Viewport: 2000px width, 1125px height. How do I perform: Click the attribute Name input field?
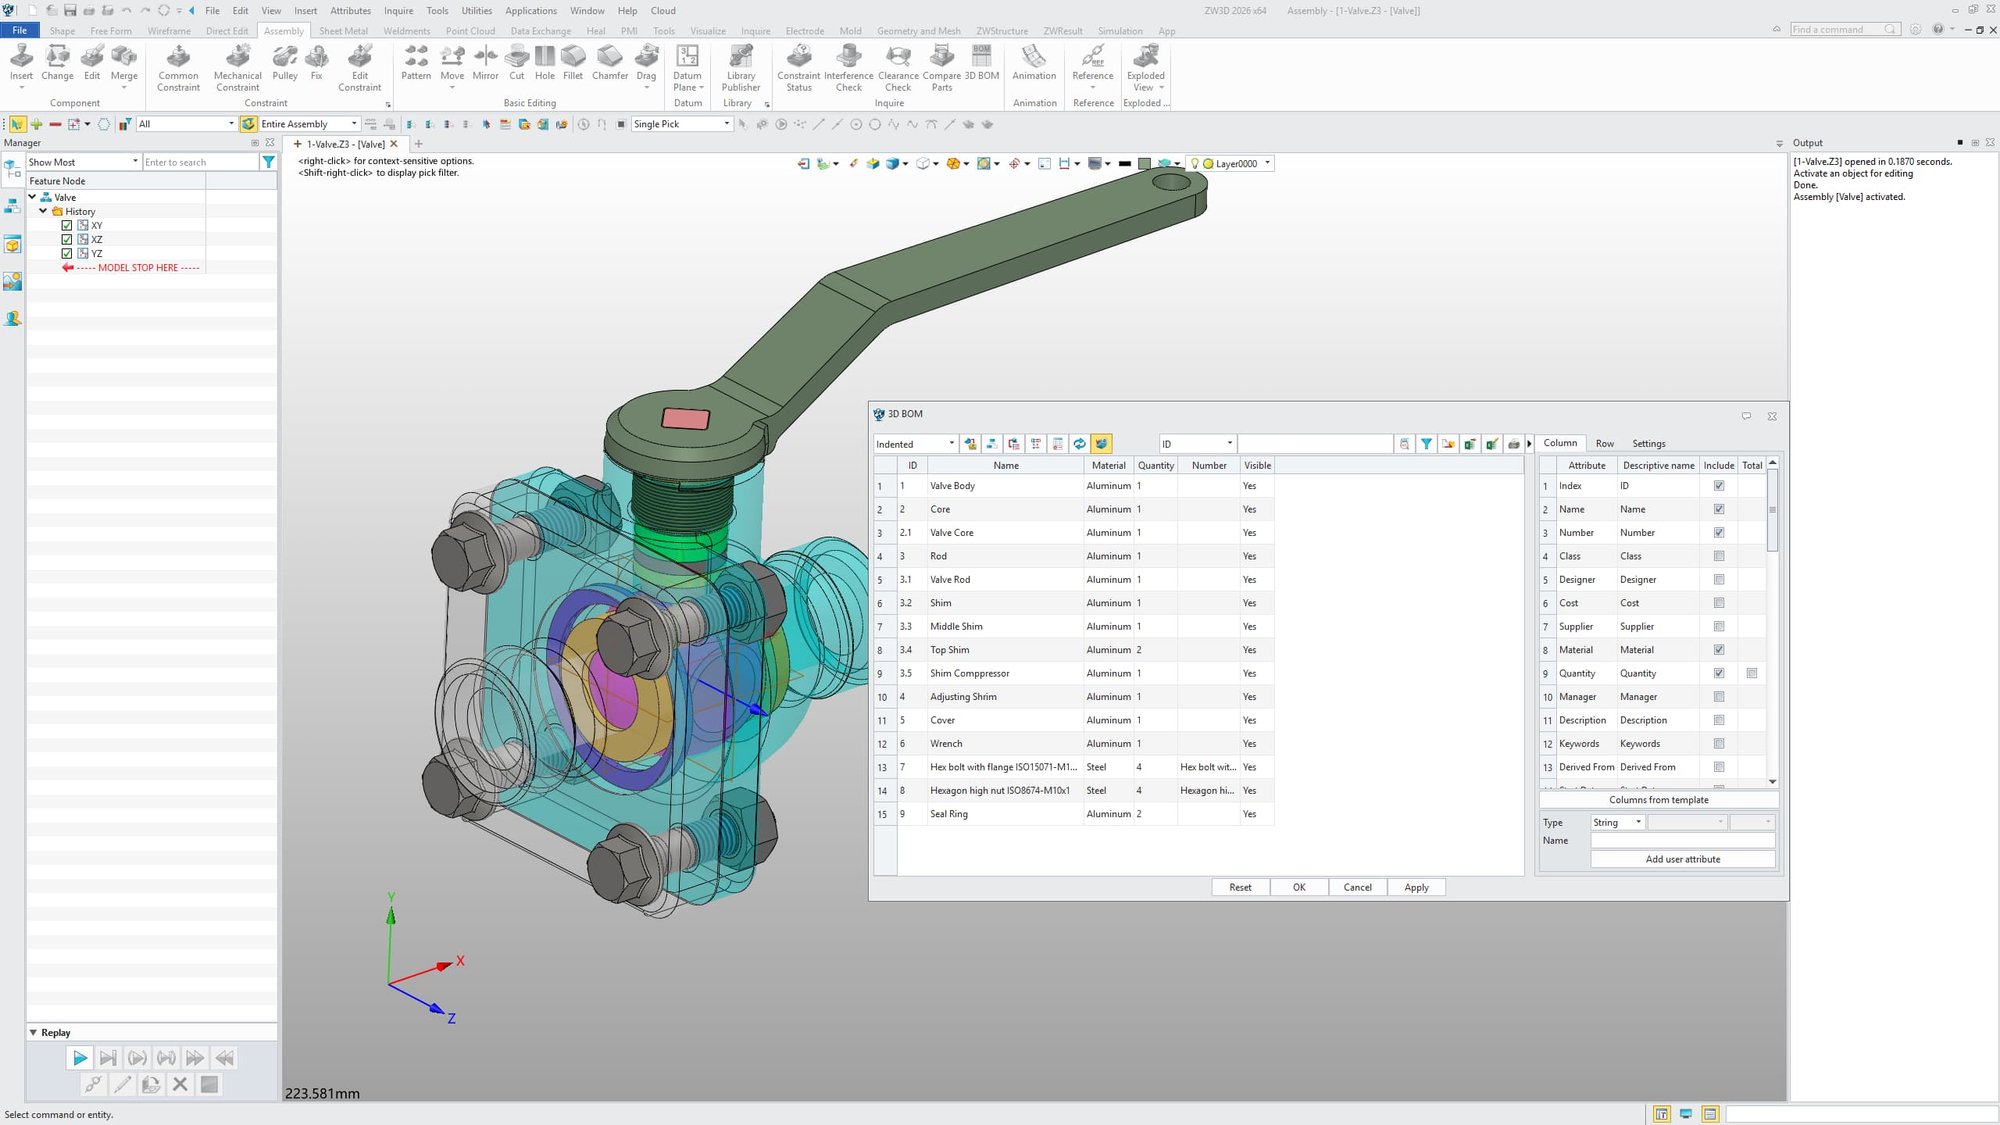coord(1682,841)
